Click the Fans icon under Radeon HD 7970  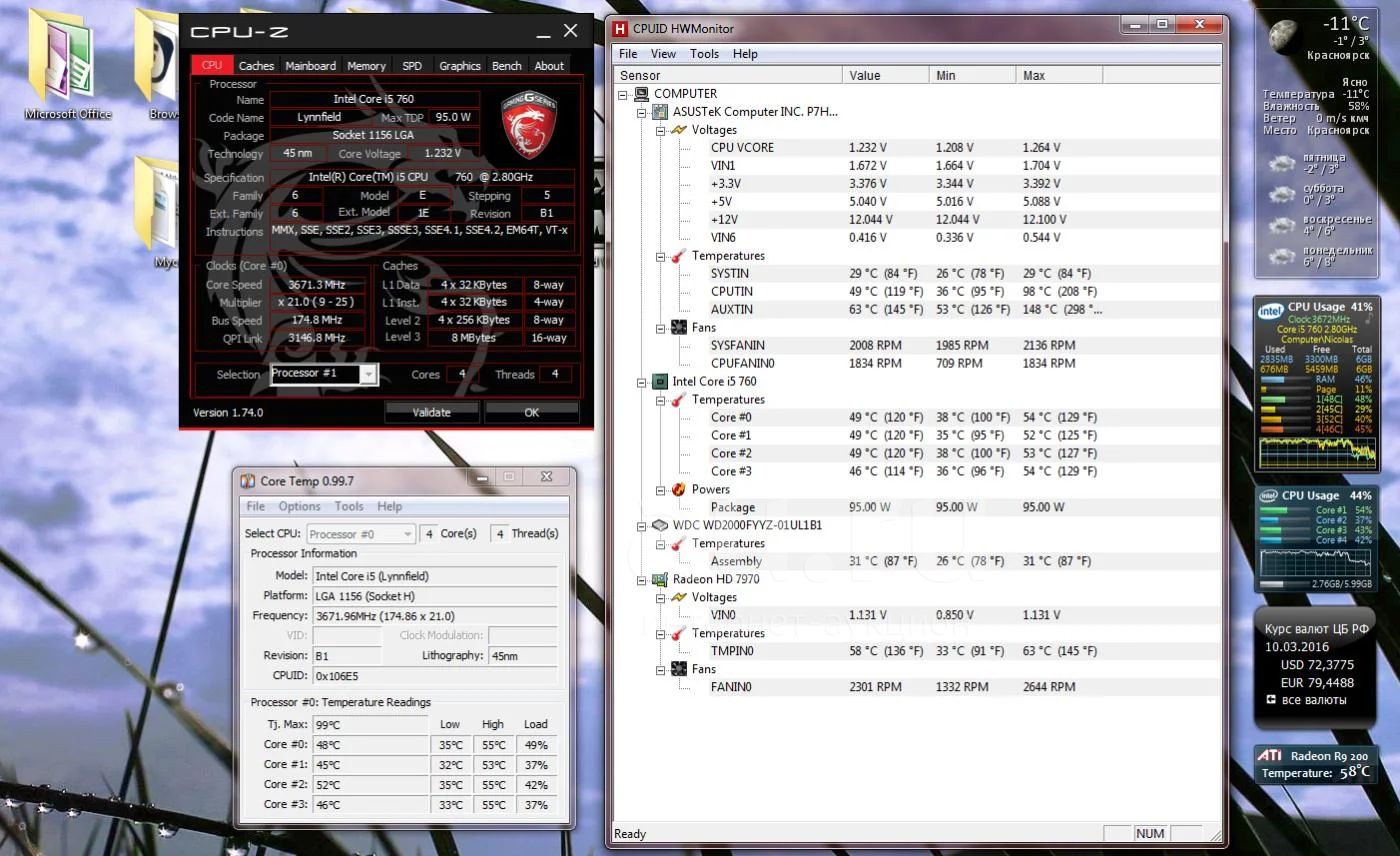point(679,670)
